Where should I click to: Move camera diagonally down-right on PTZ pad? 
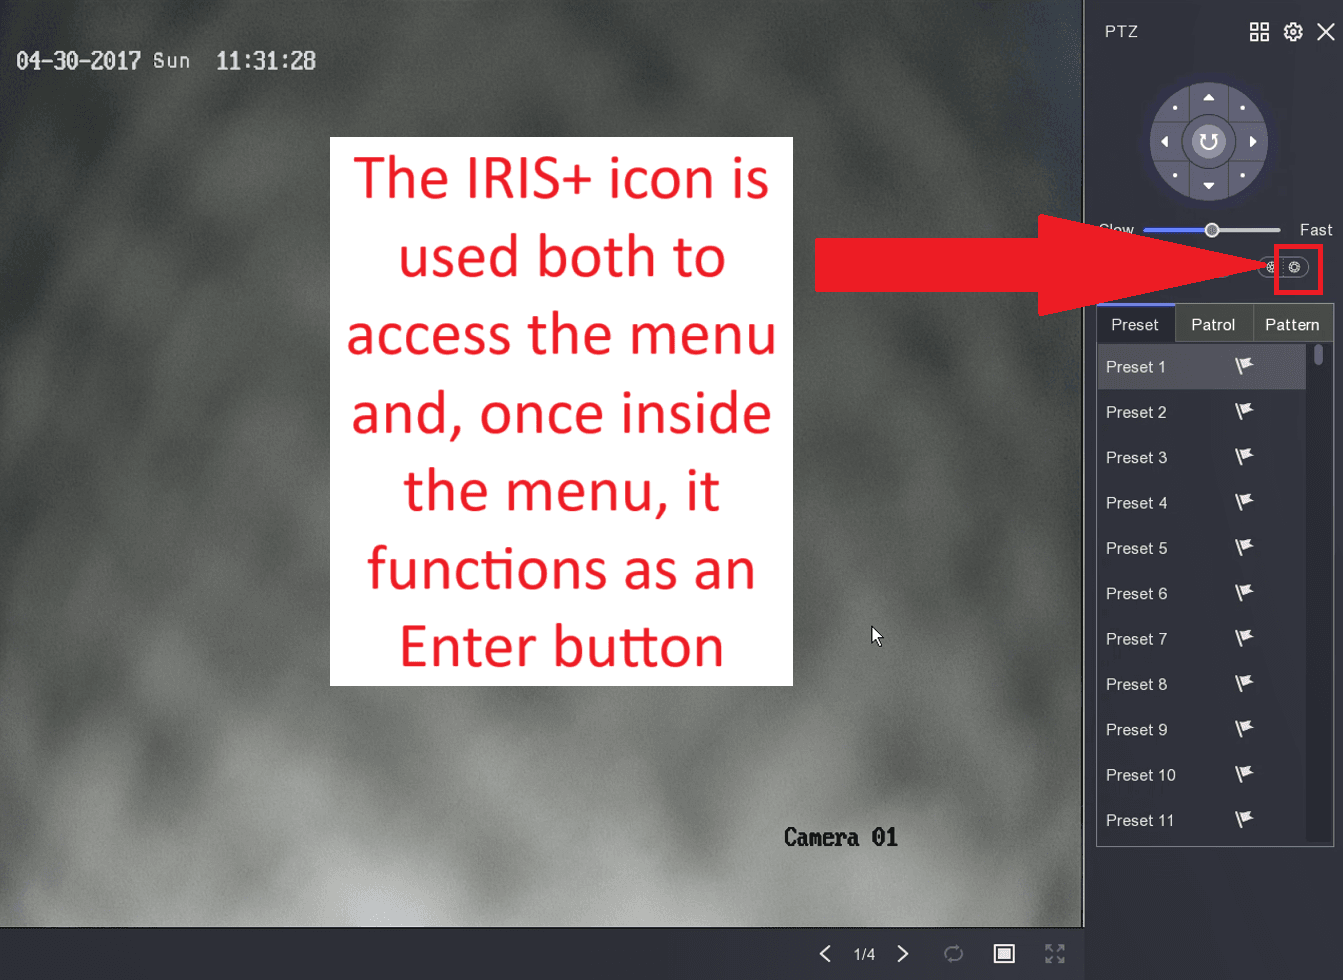click(1242, 175)
